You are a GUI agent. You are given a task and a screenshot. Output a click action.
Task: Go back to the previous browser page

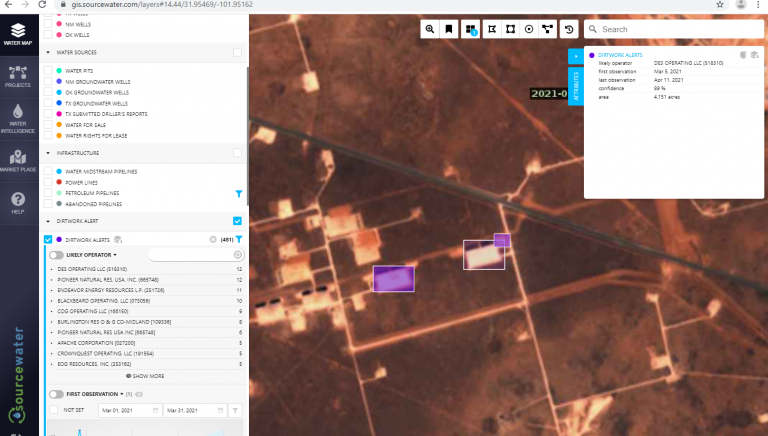9,4
